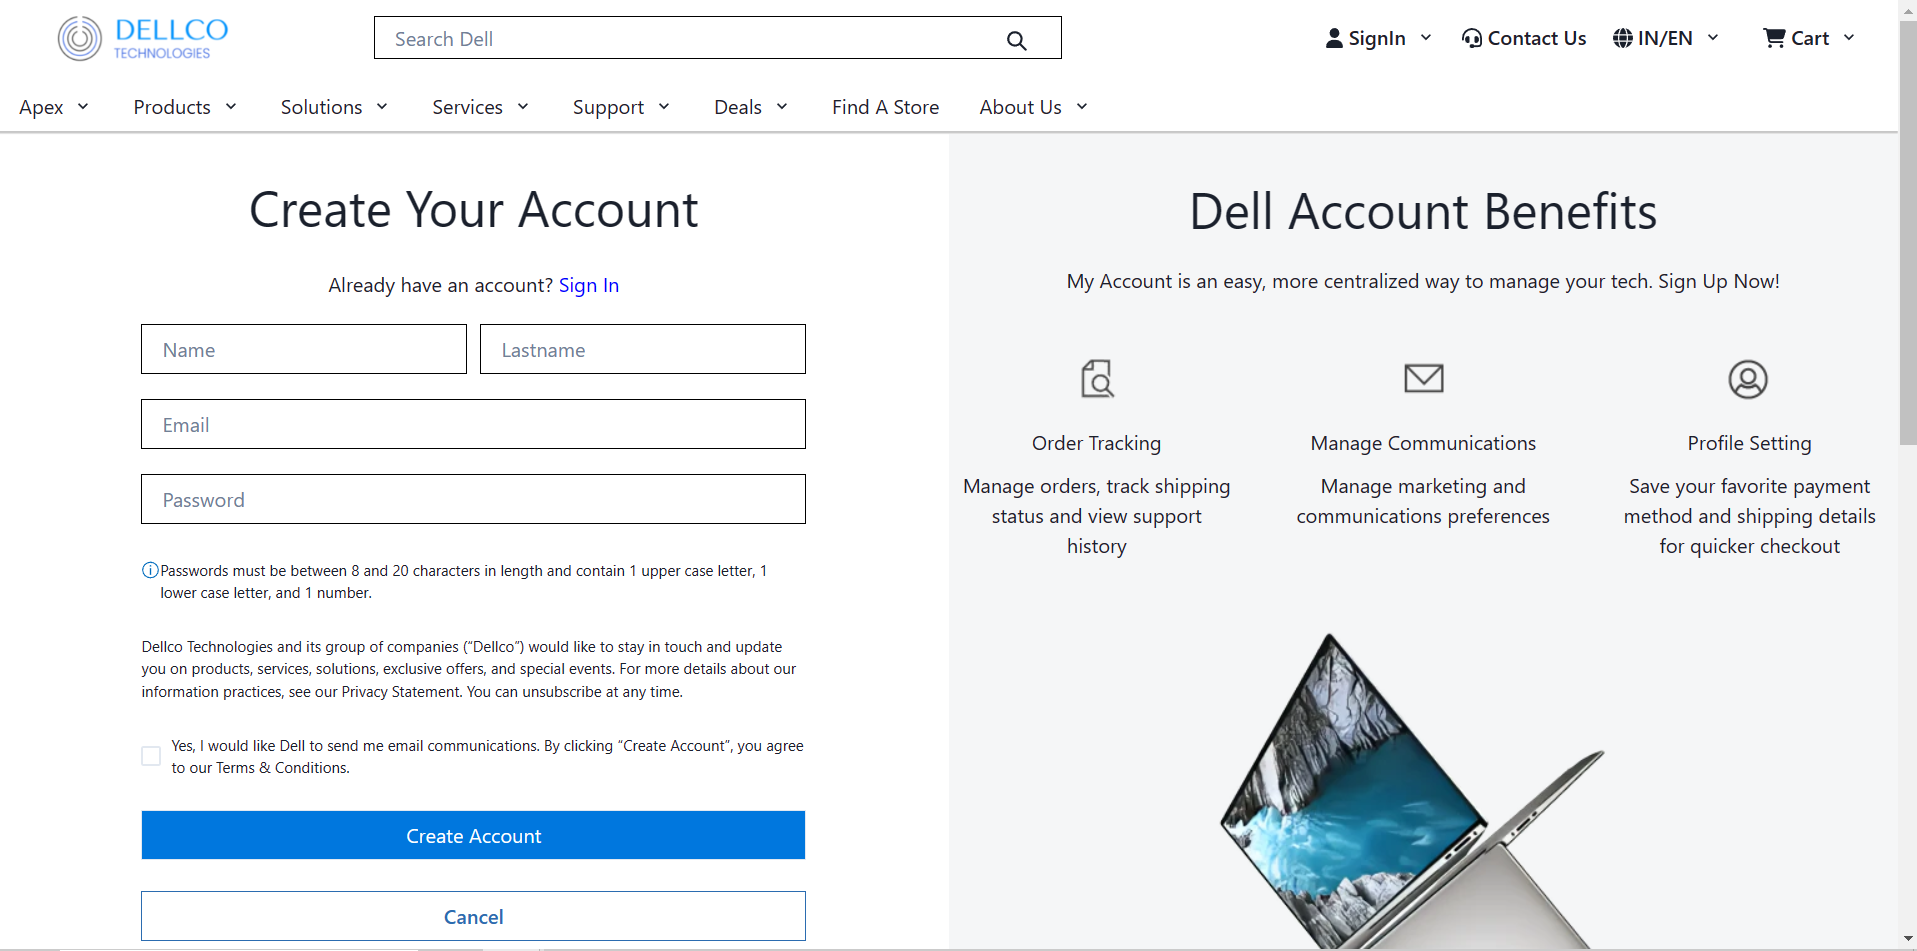Screen dimensions: 1917x951
Task: Click the Cancel button
Action: click(473, 916)
